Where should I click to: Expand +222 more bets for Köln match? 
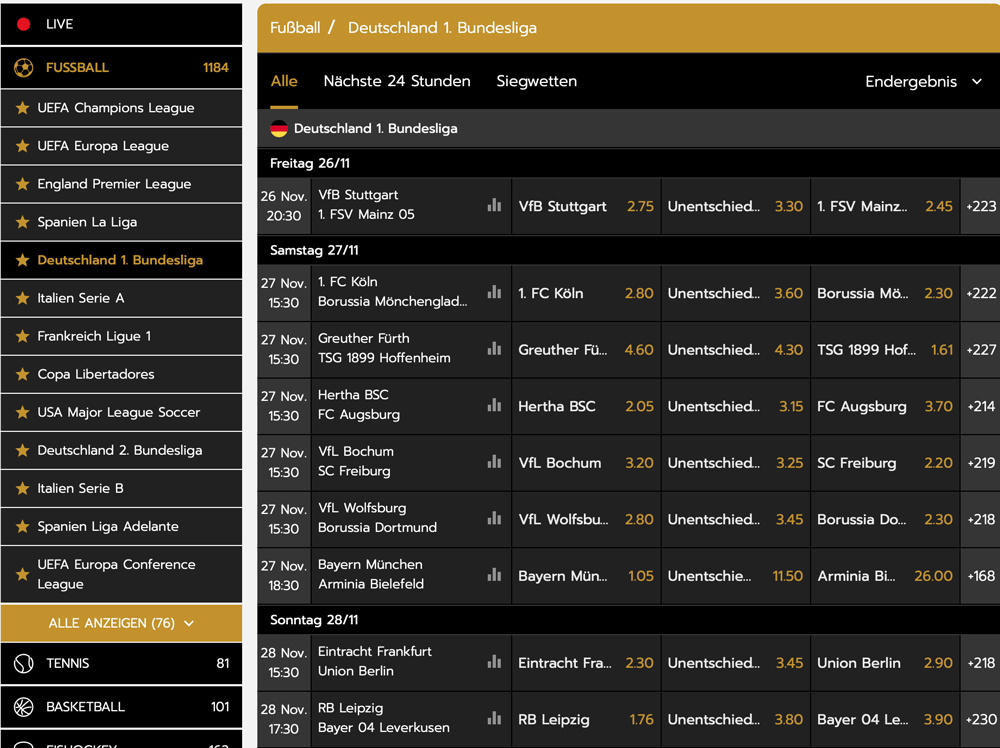[x=980, y=293]
